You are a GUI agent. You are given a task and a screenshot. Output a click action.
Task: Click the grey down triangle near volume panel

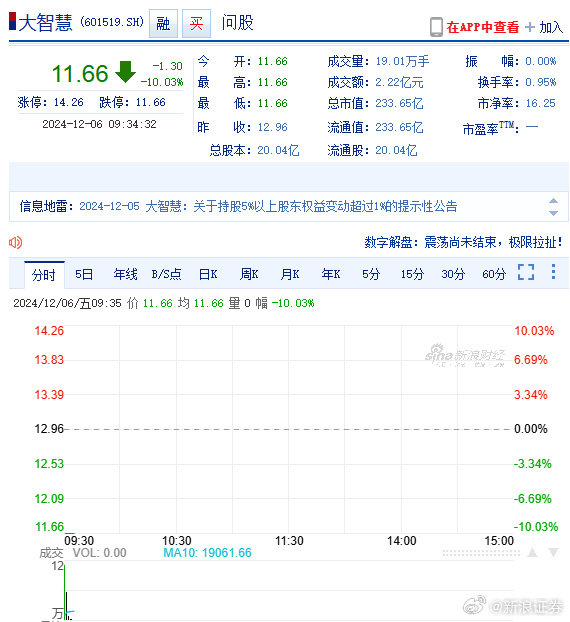(x=553, y=552)
